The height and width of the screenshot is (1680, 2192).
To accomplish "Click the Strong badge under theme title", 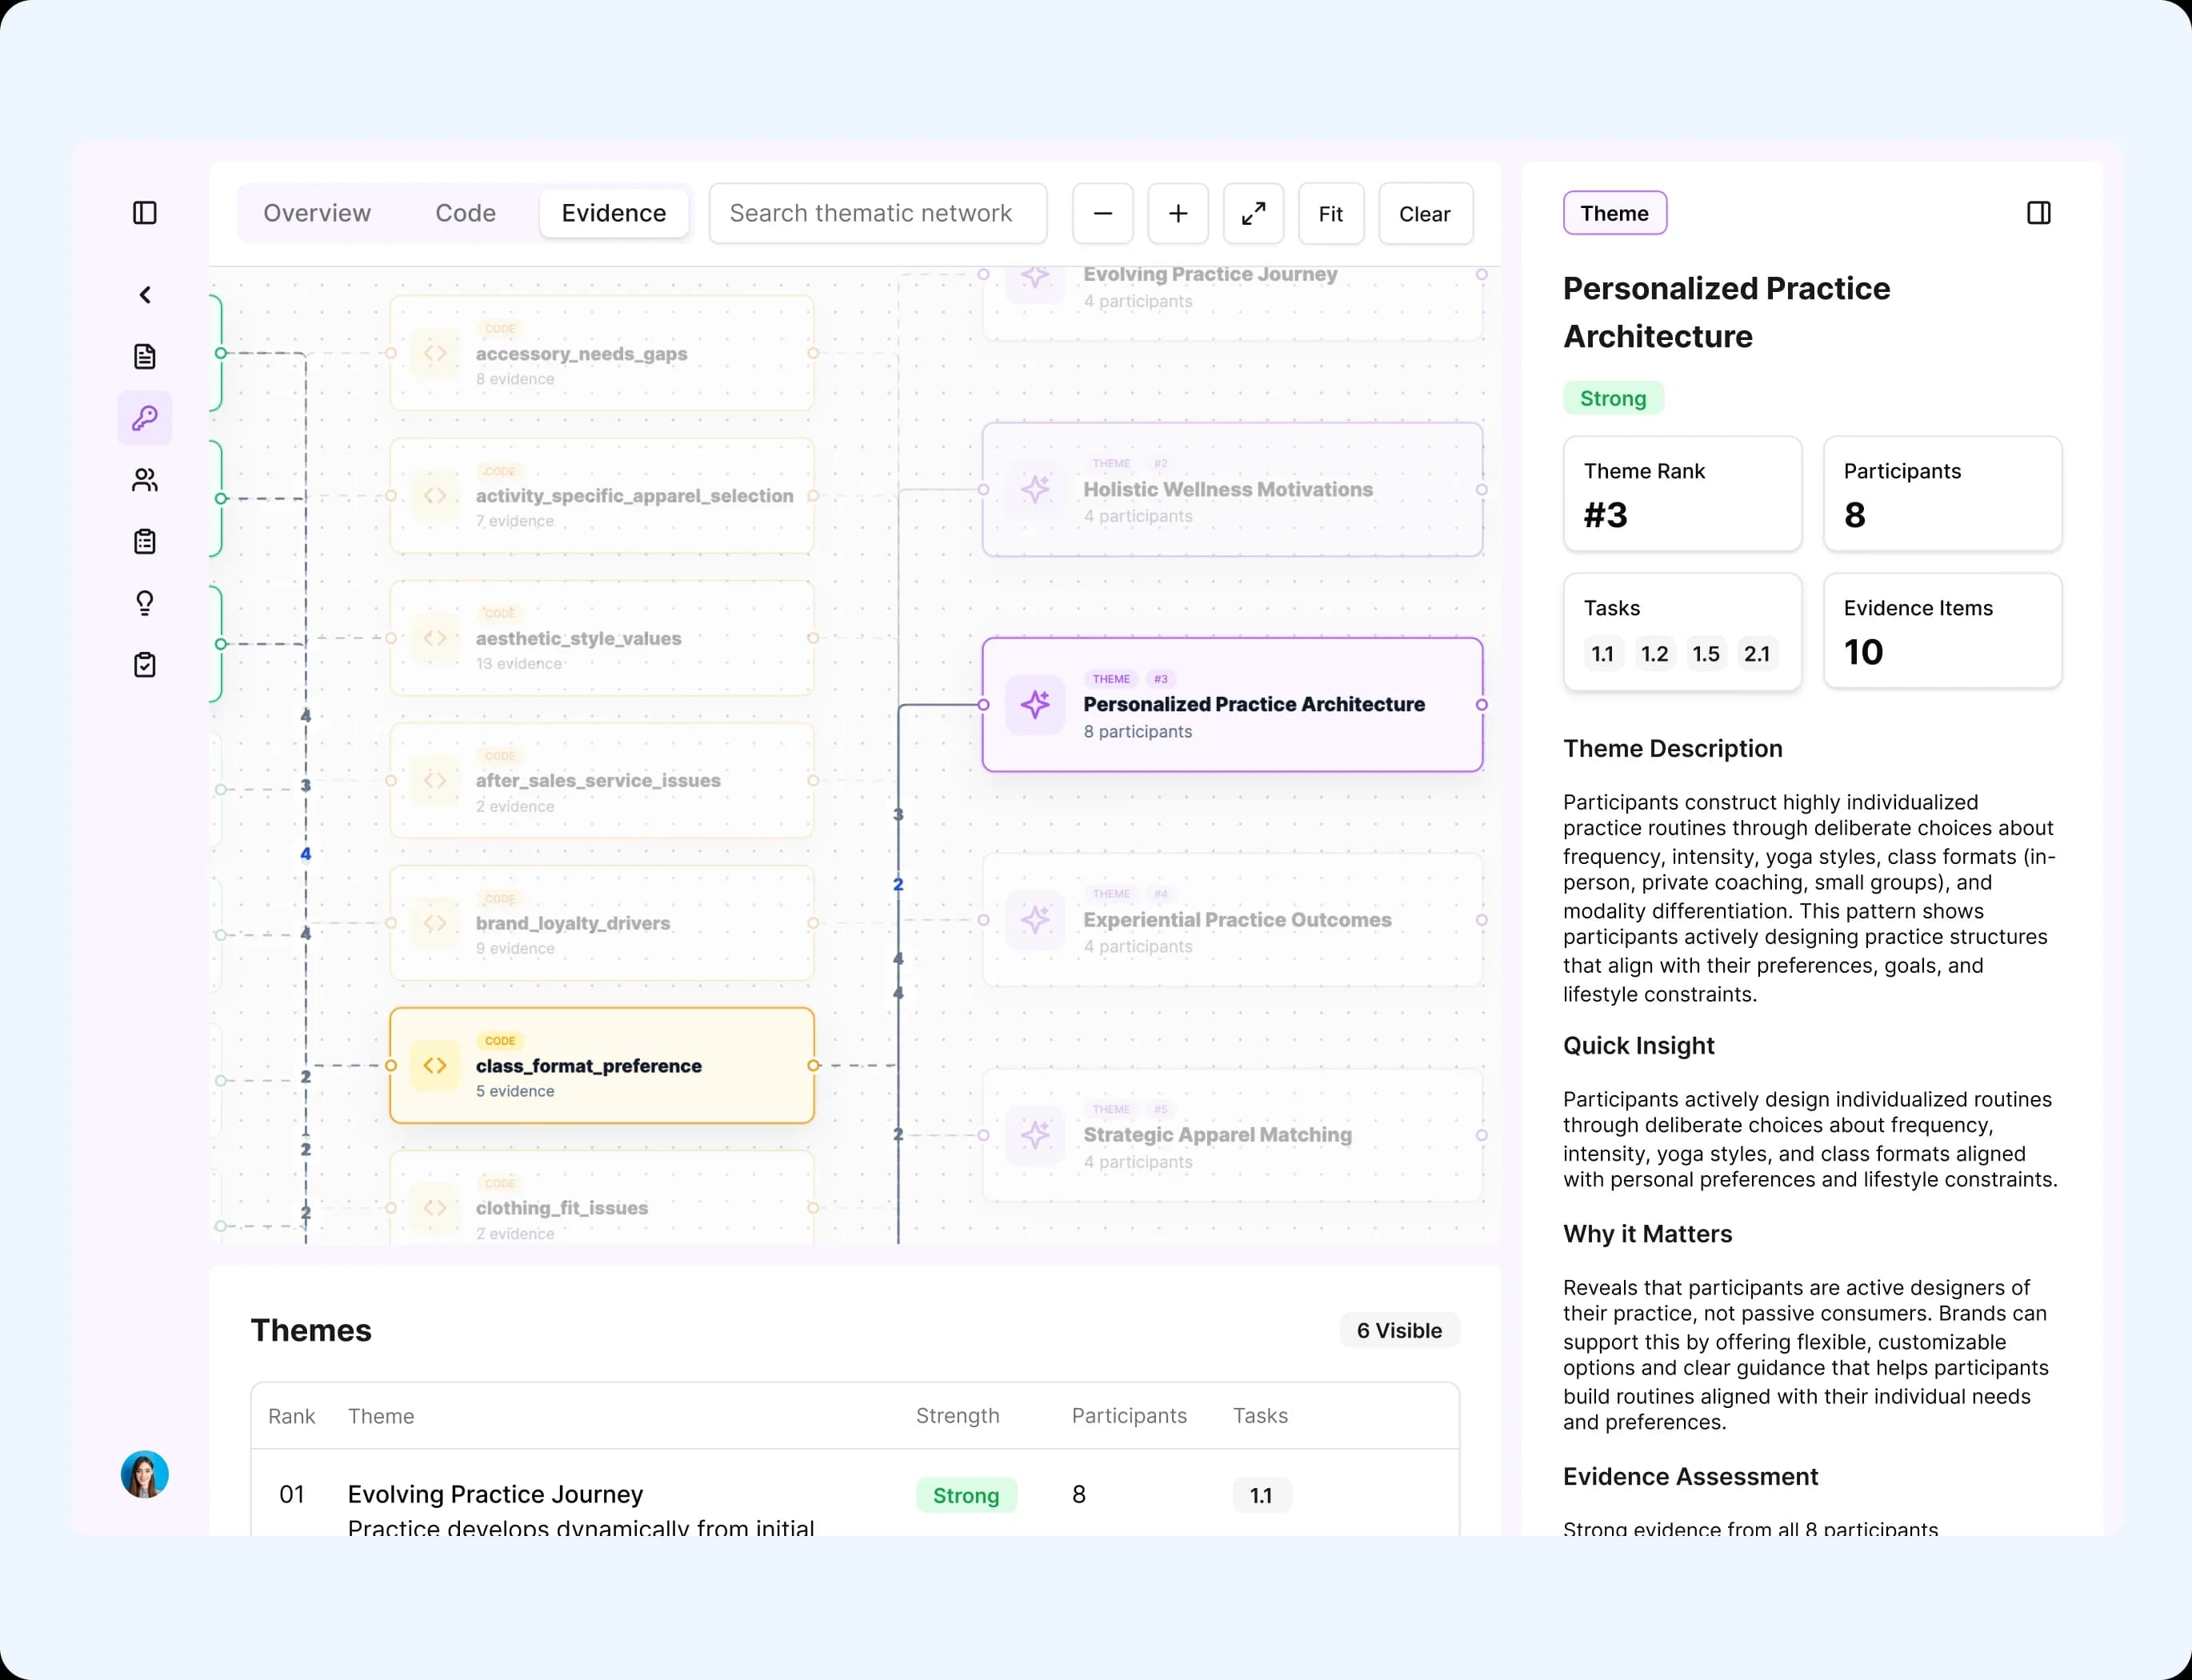I will (x=1613, y=398).
